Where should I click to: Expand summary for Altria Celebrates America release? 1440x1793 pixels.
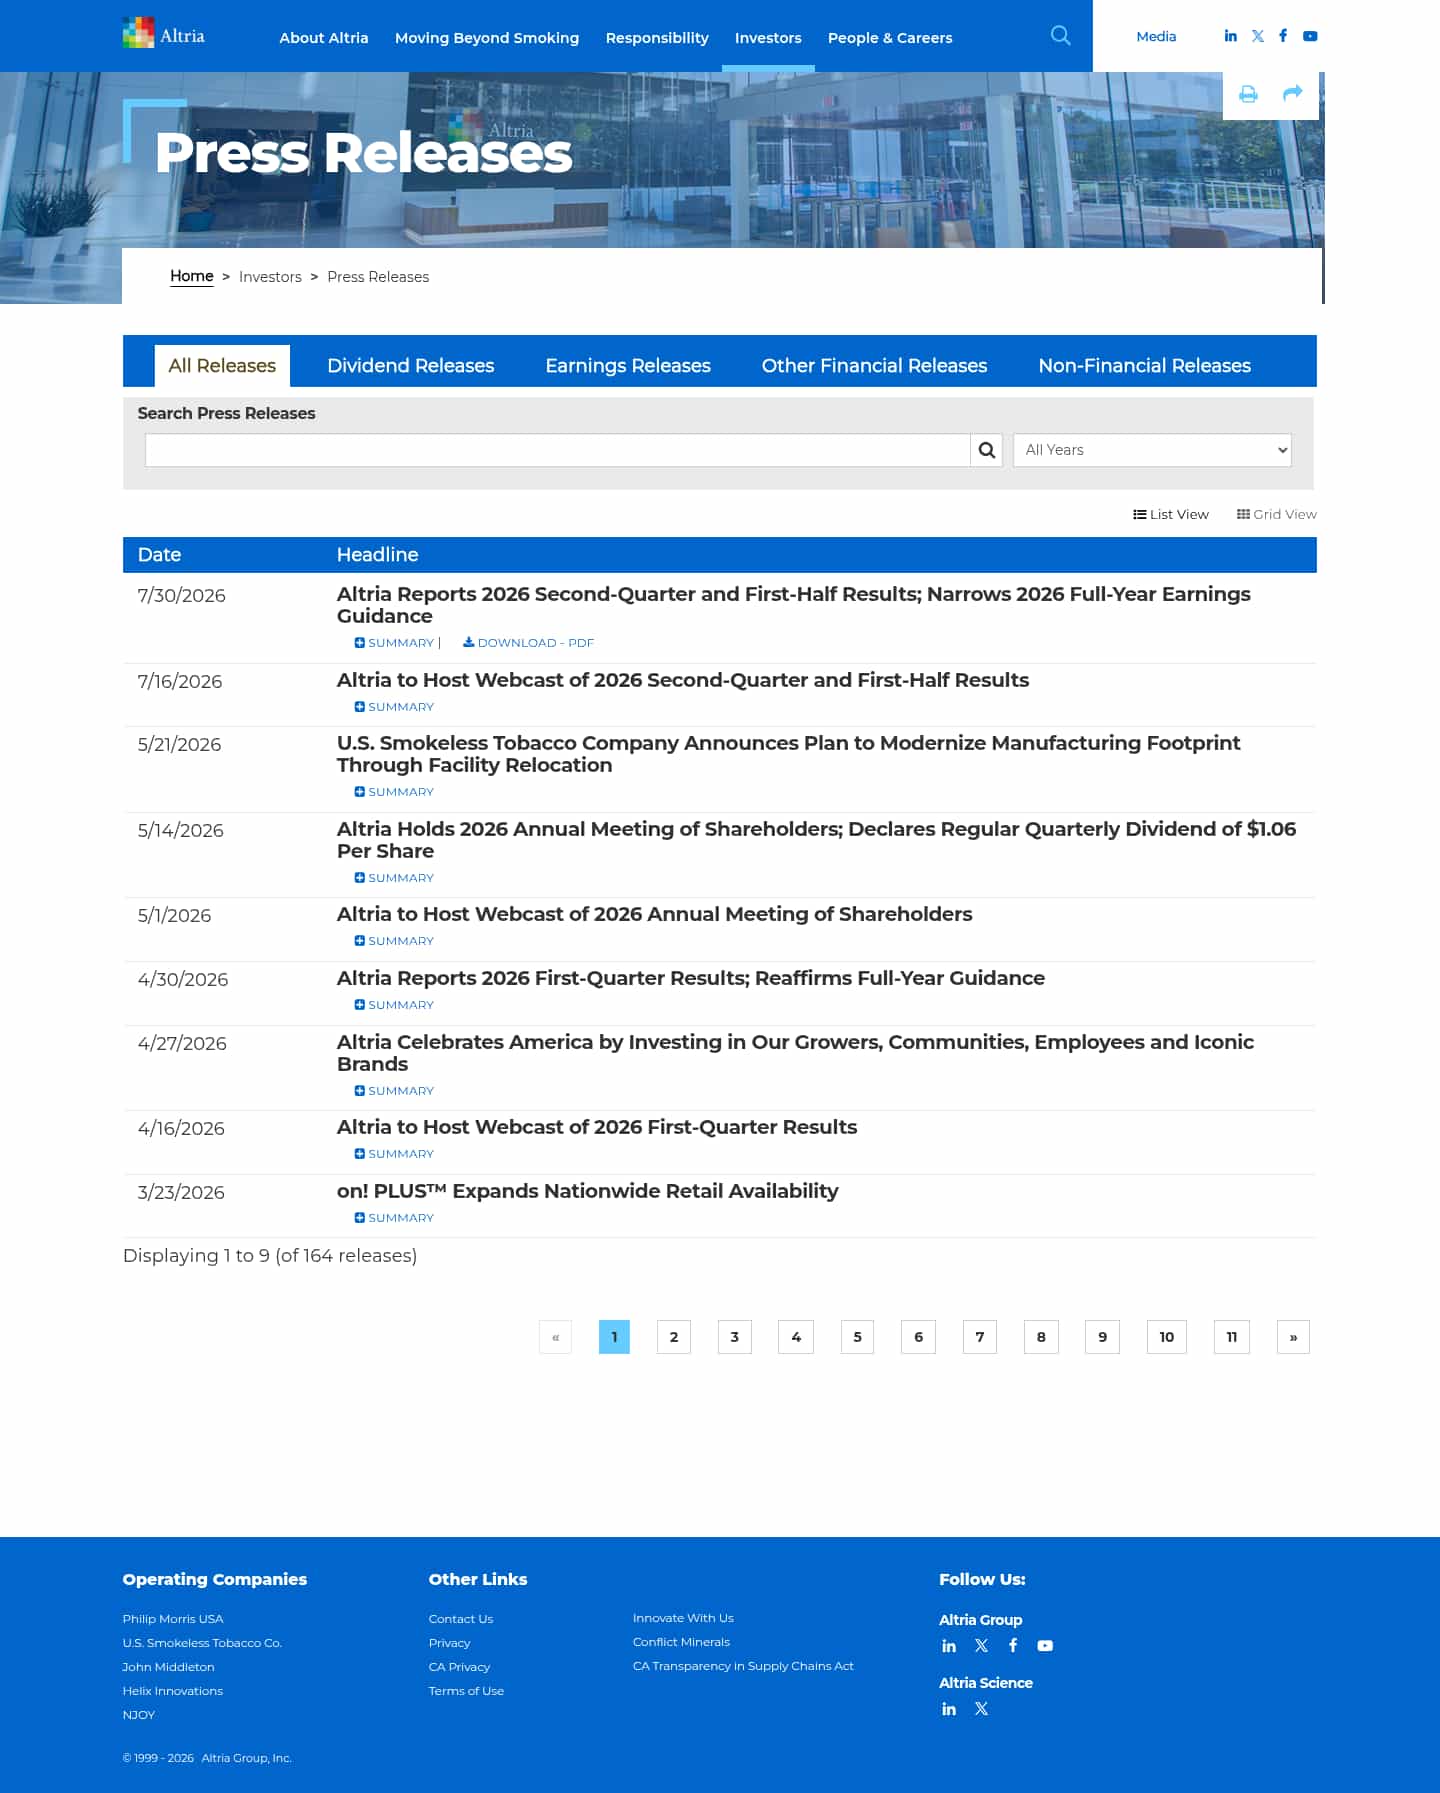click(394, 1091)
